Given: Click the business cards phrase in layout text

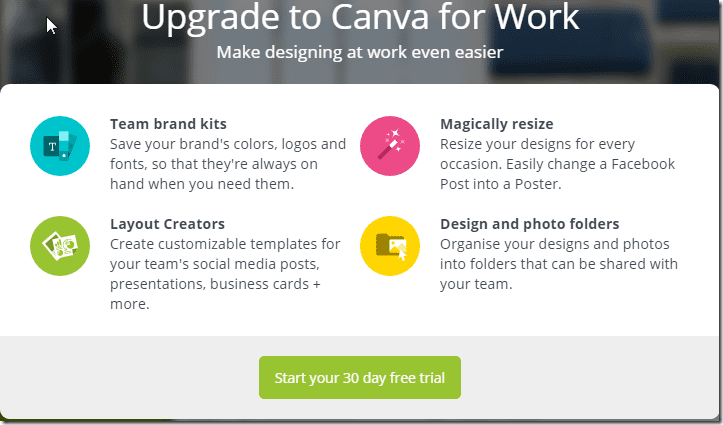Looking at the screenshot, I should point(259,284).
